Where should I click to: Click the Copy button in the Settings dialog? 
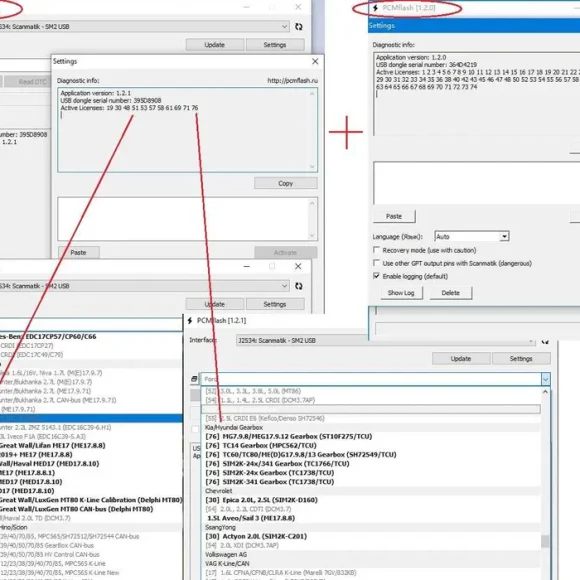click(x=286, y=183)
